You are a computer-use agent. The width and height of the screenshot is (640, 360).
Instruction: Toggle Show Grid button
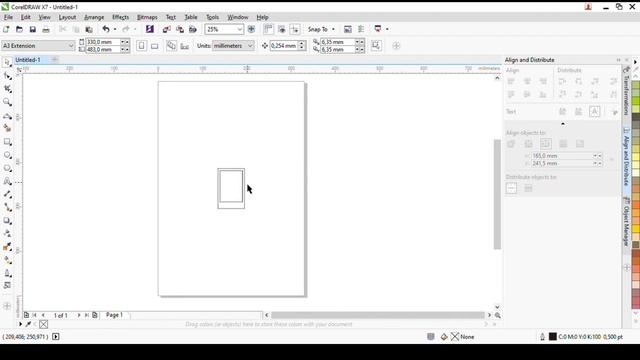point(282,29)
